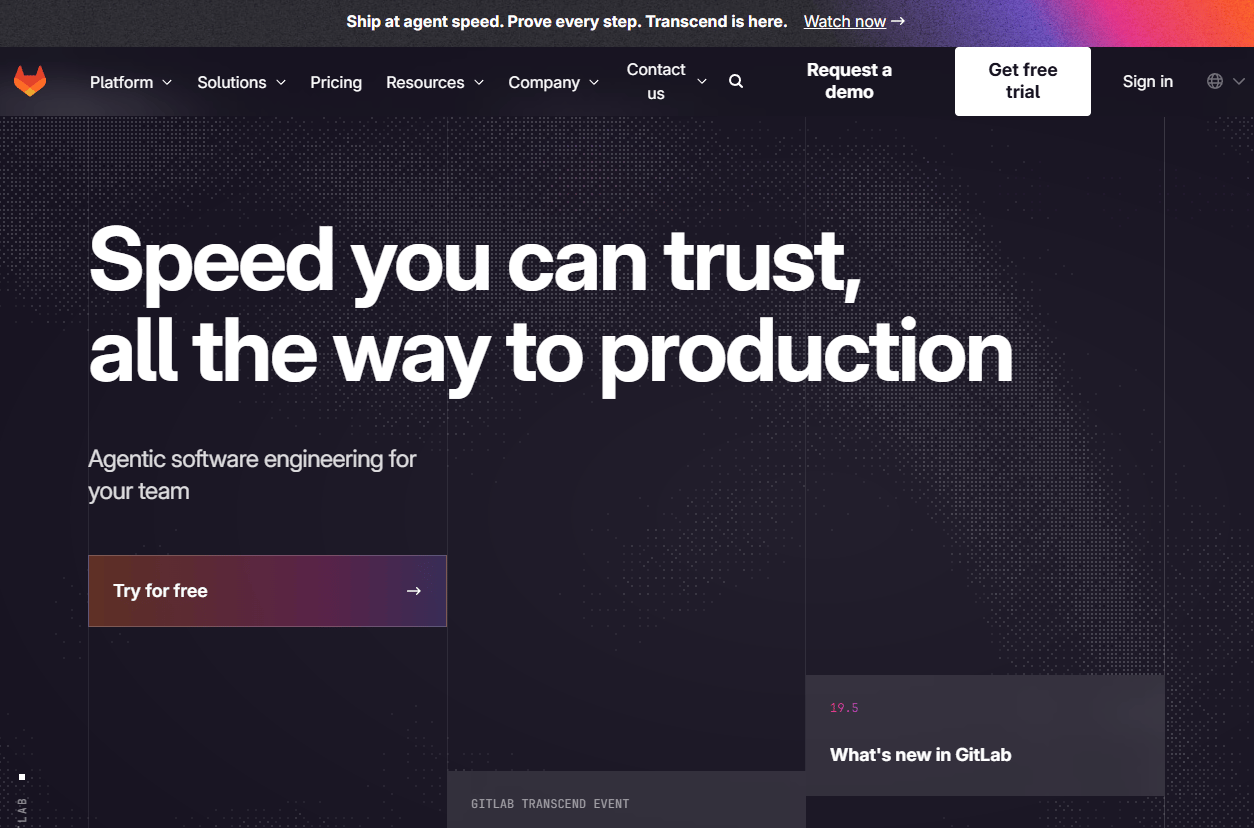Click the Get free trial button
The height and width of the screenshot is (828, 1254).
1023,81
